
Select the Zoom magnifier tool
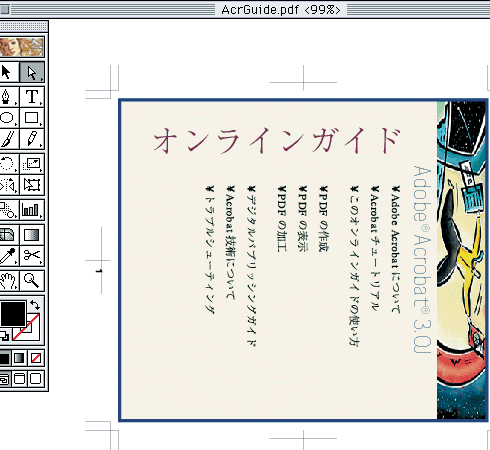(32, 281)
